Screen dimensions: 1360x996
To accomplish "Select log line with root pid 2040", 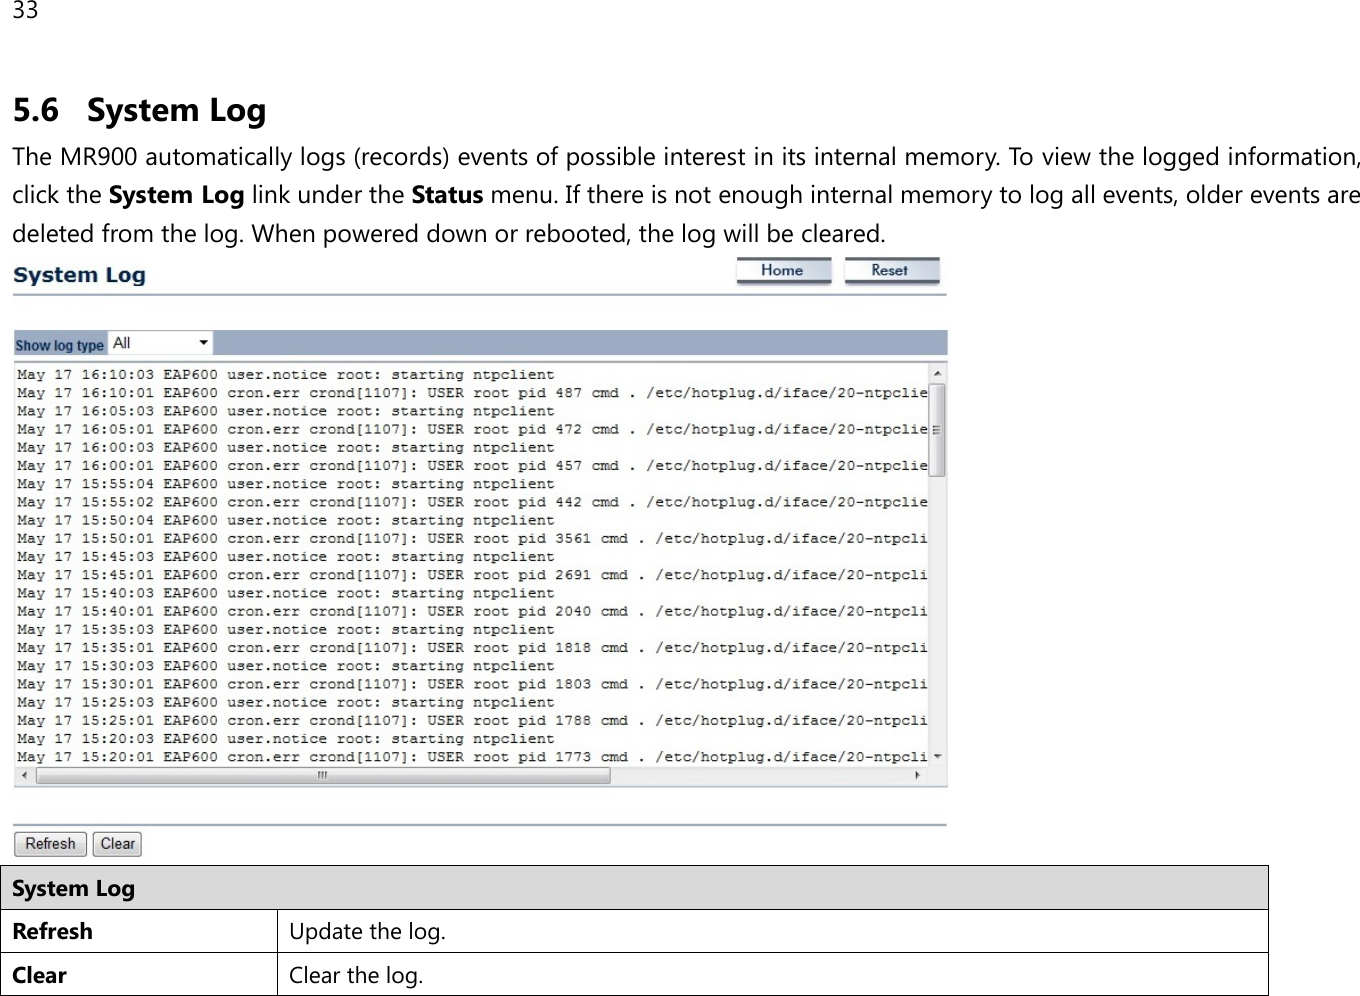I will [x=472, y=611].
